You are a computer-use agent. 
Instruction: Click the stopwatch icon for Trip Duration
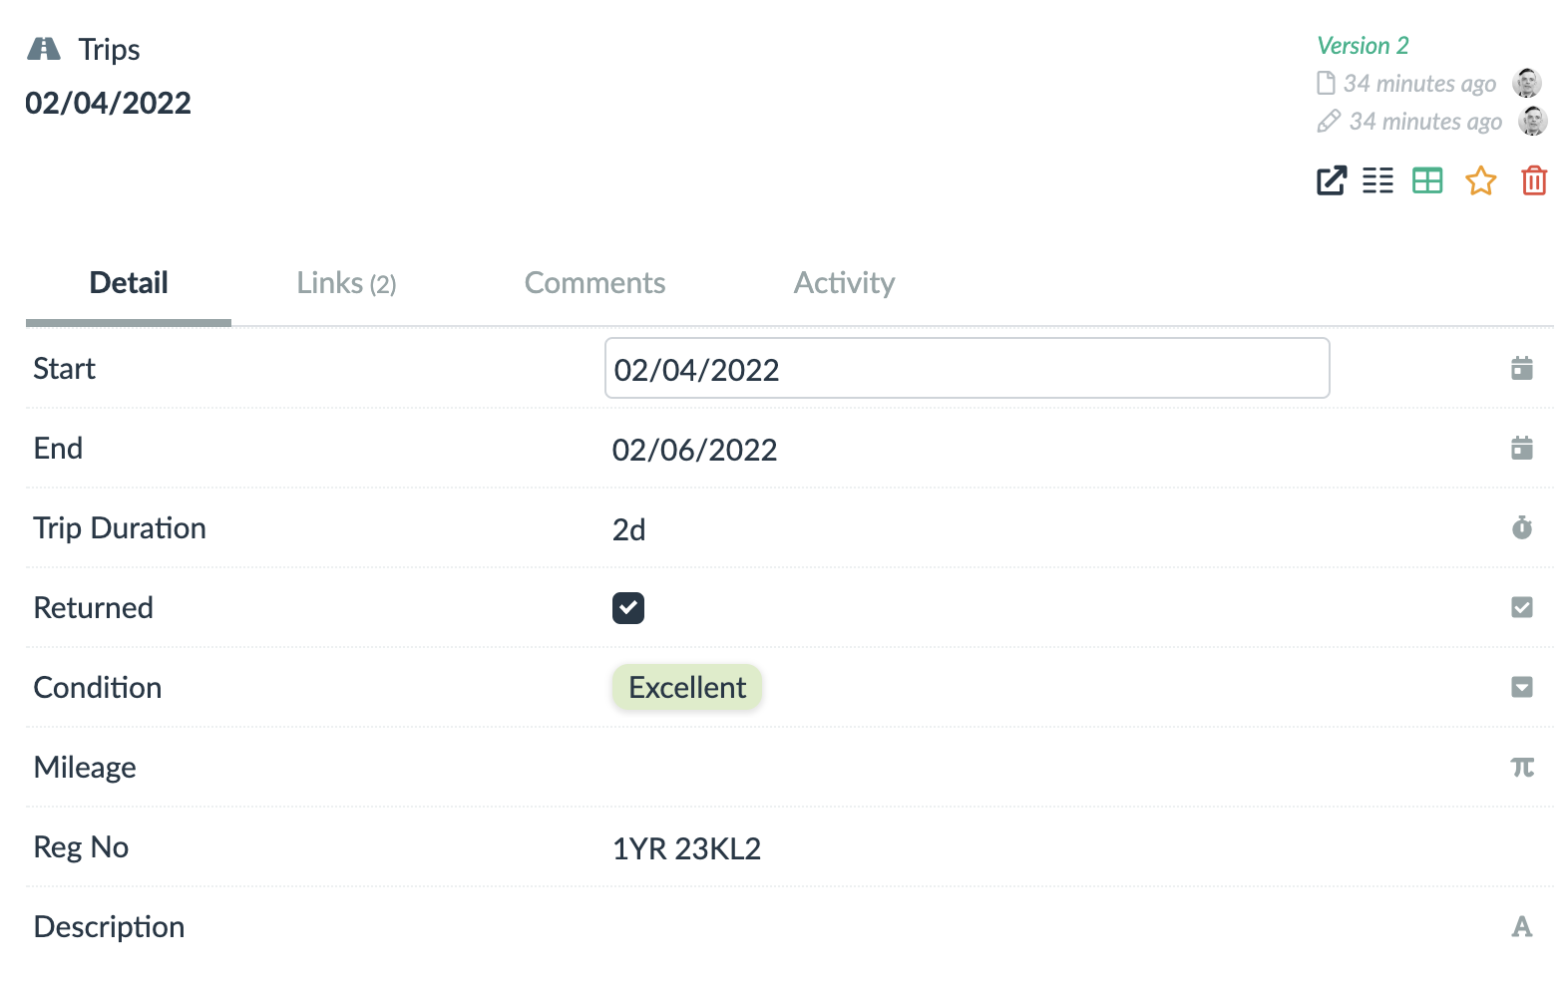(1521, 528)
